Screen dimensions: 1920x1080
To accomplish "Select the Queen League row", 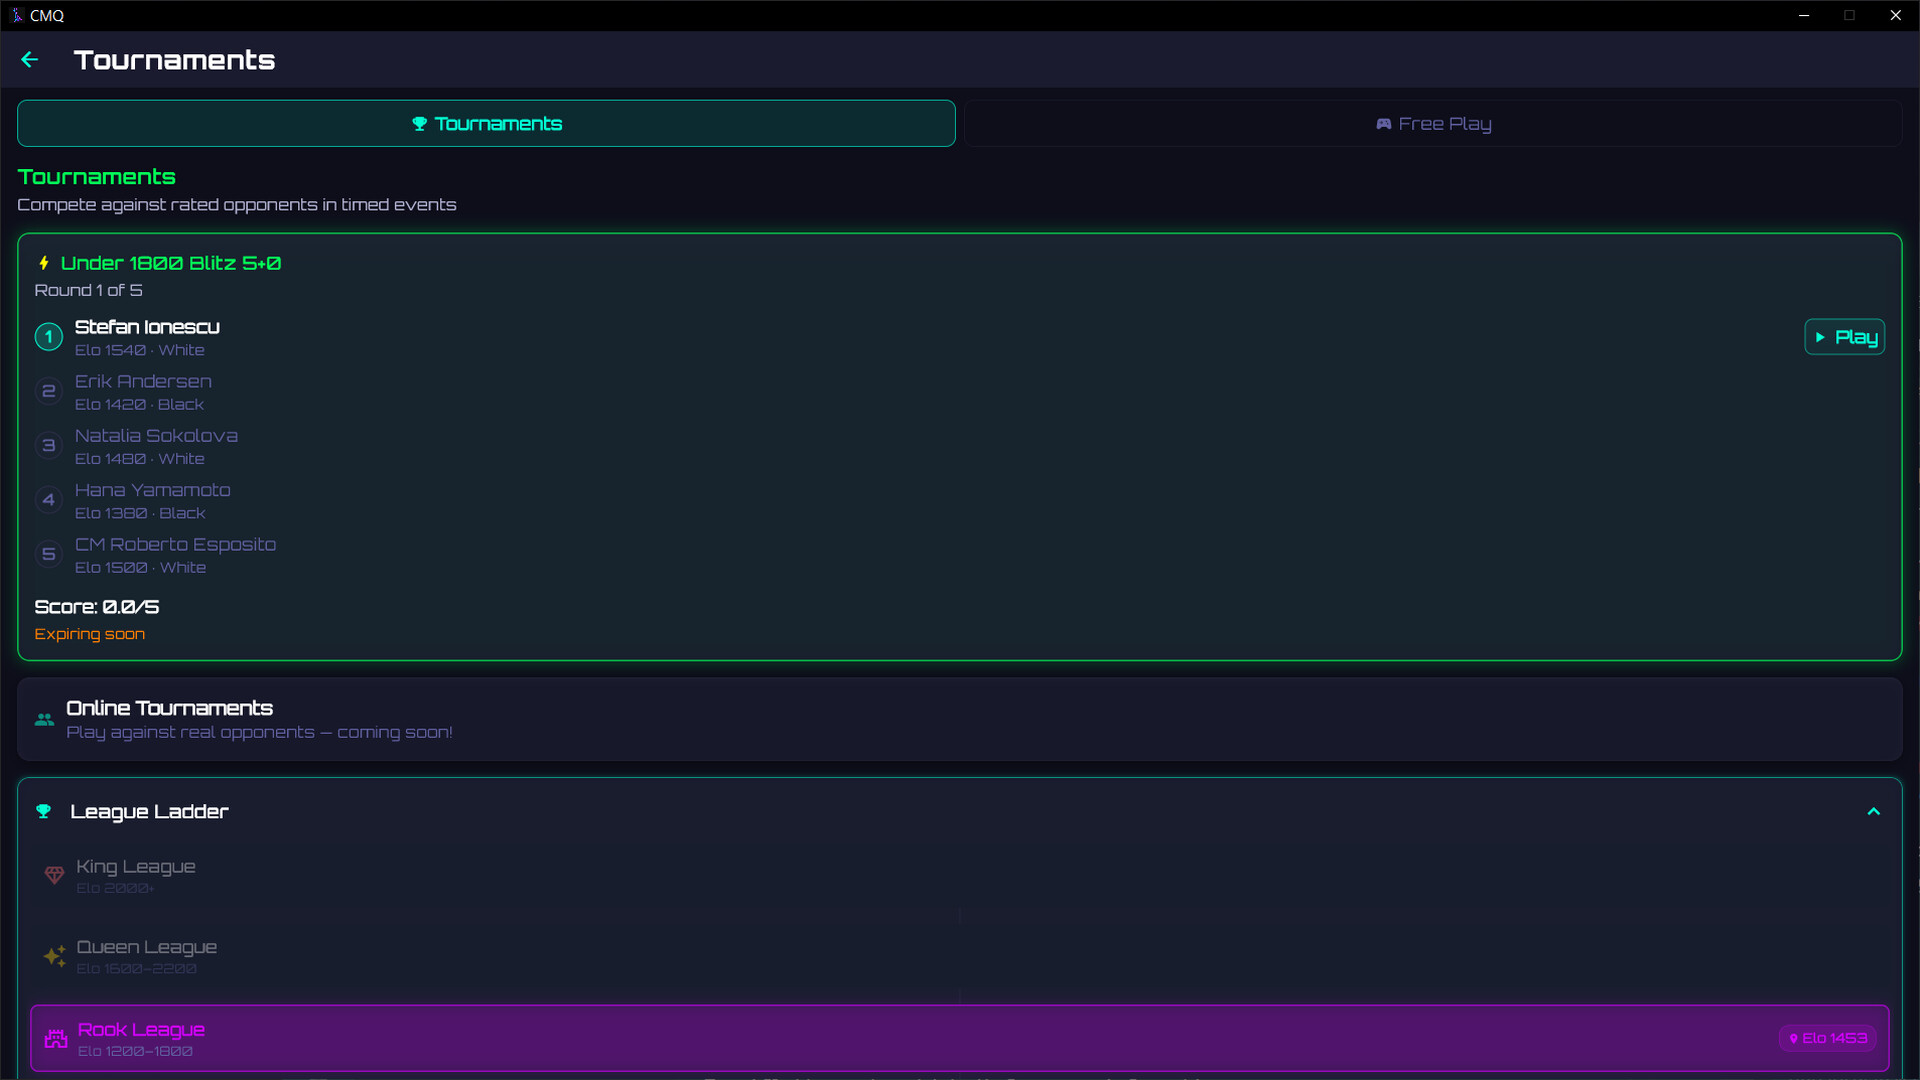I will [147, 947].
